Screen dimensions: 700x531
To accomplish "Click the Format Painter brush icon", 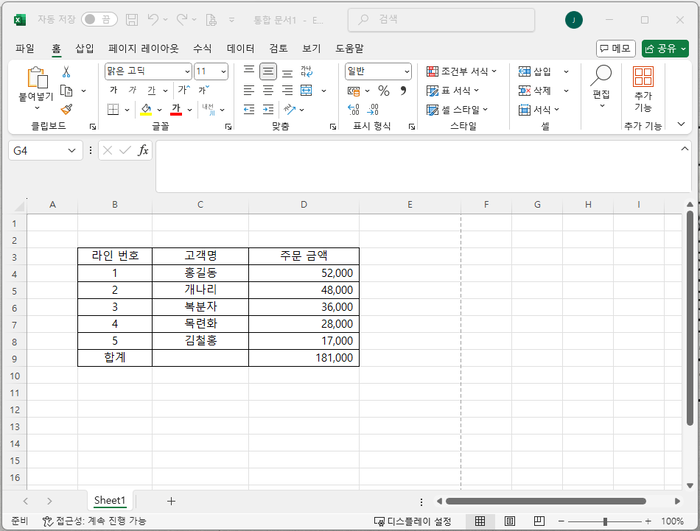I will point(67,109).
